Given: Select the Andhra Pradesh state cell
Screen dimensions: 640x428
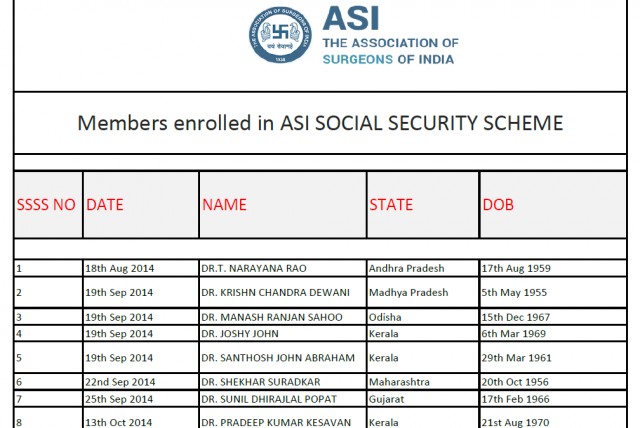Looking at the screenshot, I should [406, 268].
